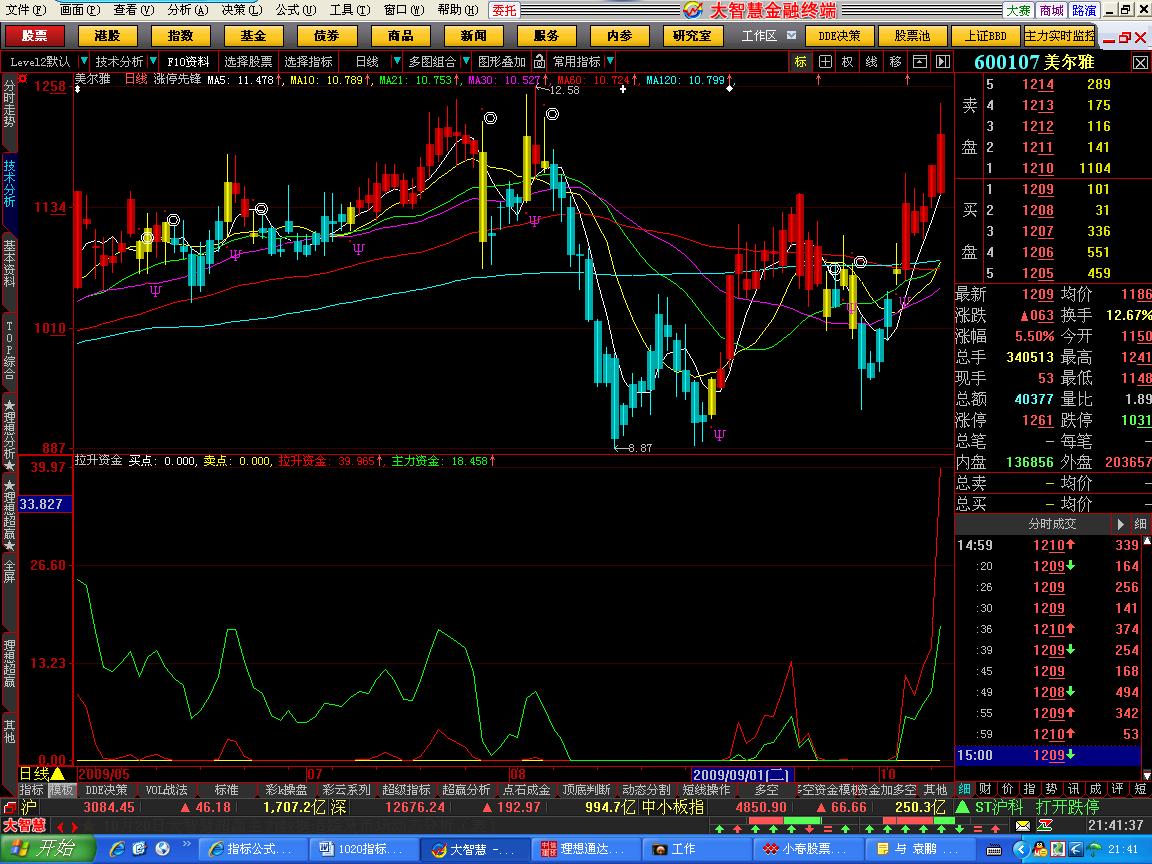Click the QQ penguin tray icon

click(x=1040, y=849)
